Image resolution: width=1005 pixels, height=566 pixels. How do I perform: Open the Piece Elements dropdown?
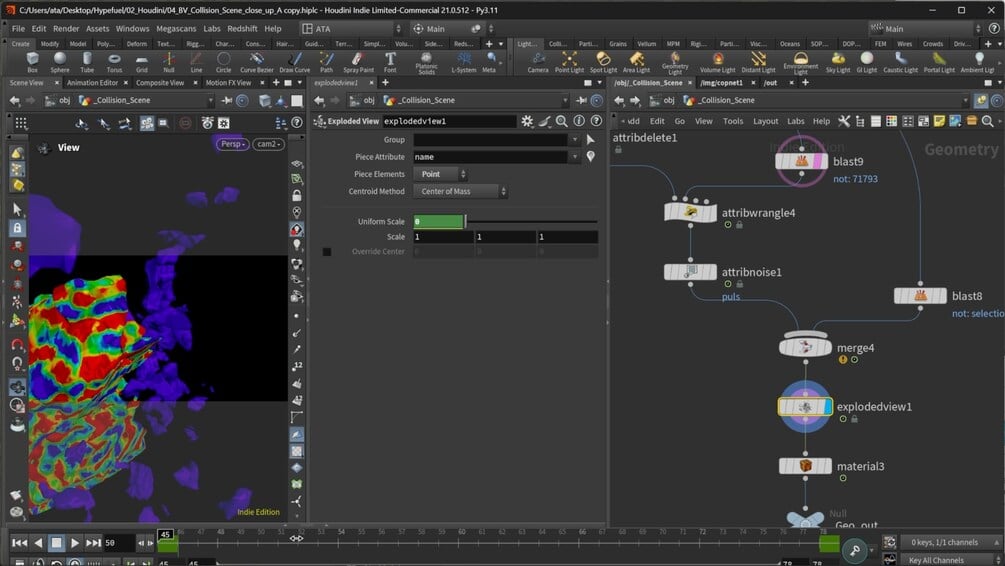[x=440, y=174]
